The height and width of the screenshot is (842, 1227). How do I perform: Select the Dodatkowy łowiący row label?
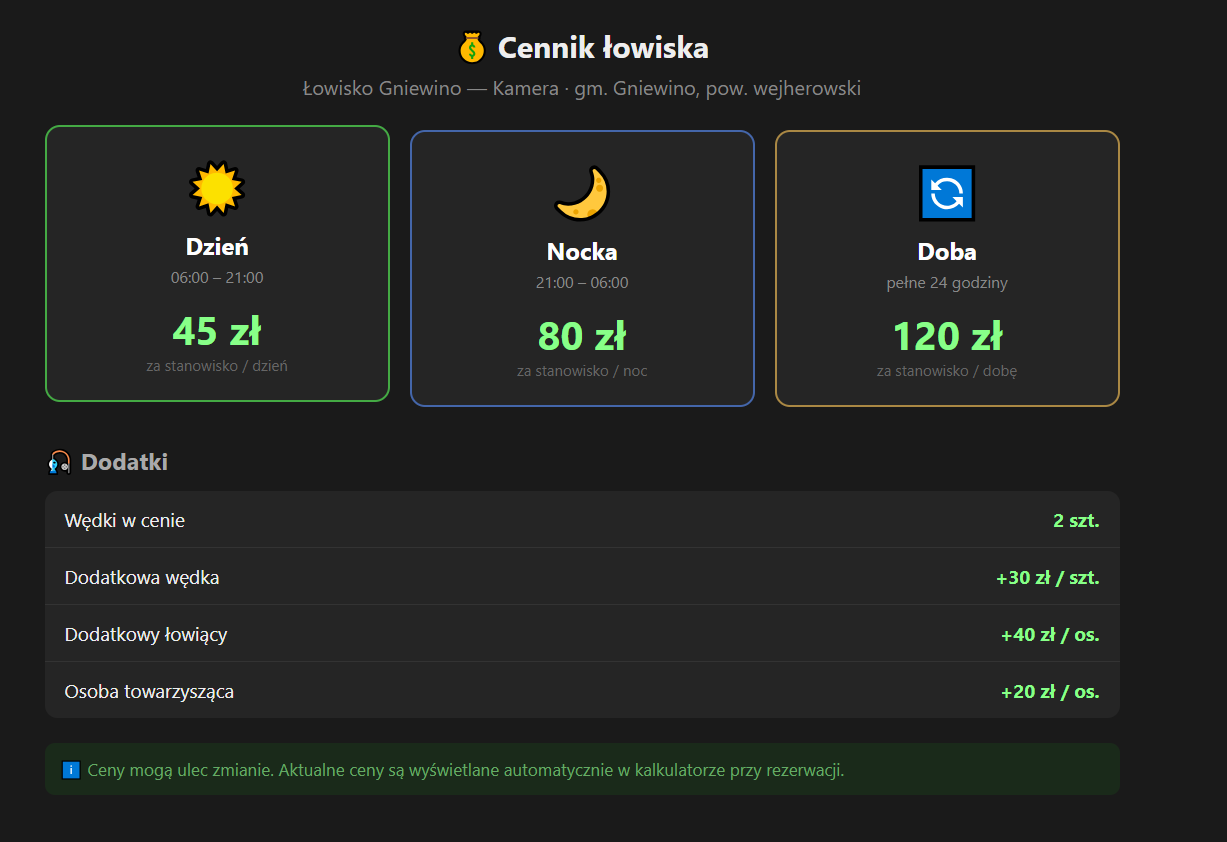pos(146,634)
